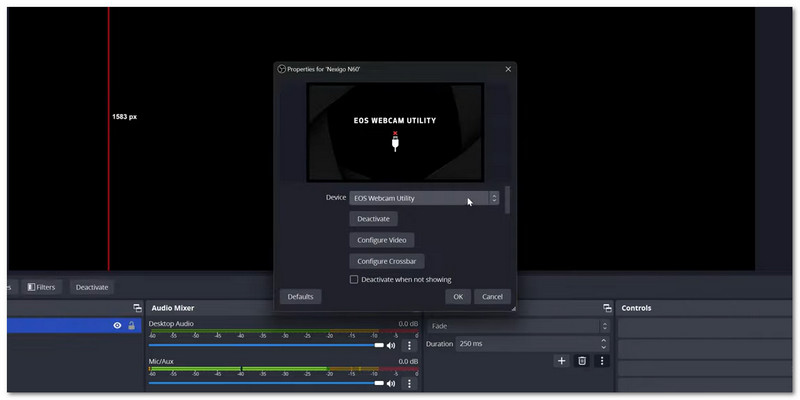Open Filters for the selected source

[41, 287]
